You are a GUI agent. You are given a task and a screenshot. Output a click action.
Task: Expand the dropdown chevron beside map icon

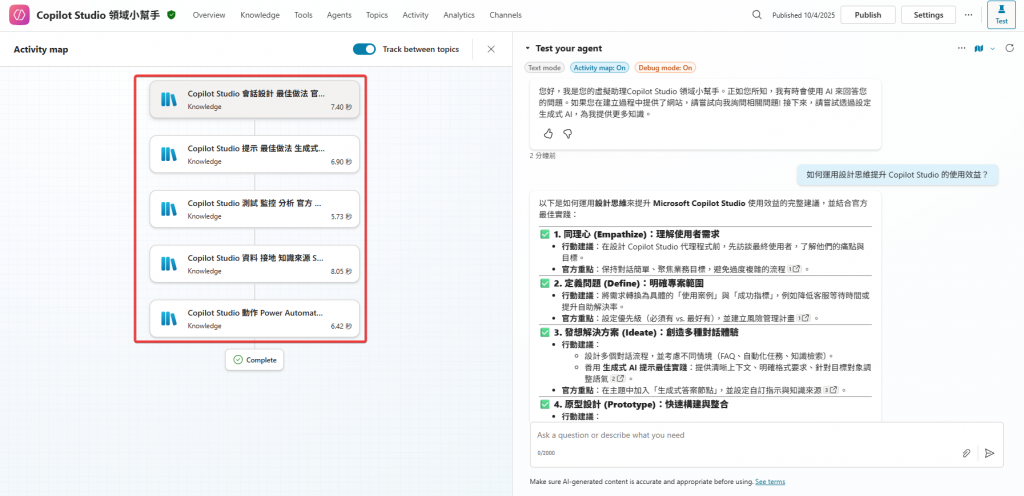[x=993, y=48]
